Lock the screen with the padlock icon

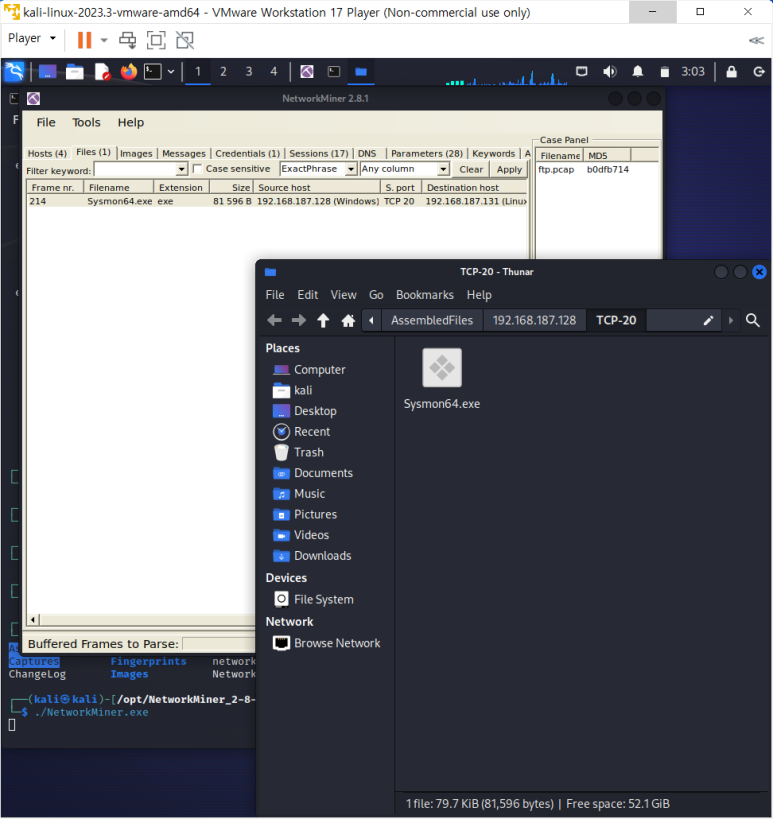pos(731,72)
